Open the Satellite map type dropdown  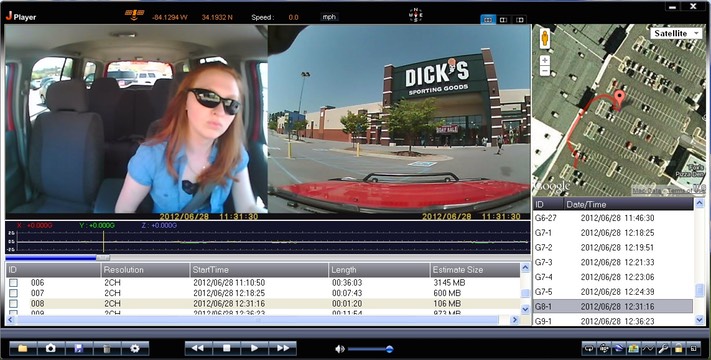[x=677, y=34]
